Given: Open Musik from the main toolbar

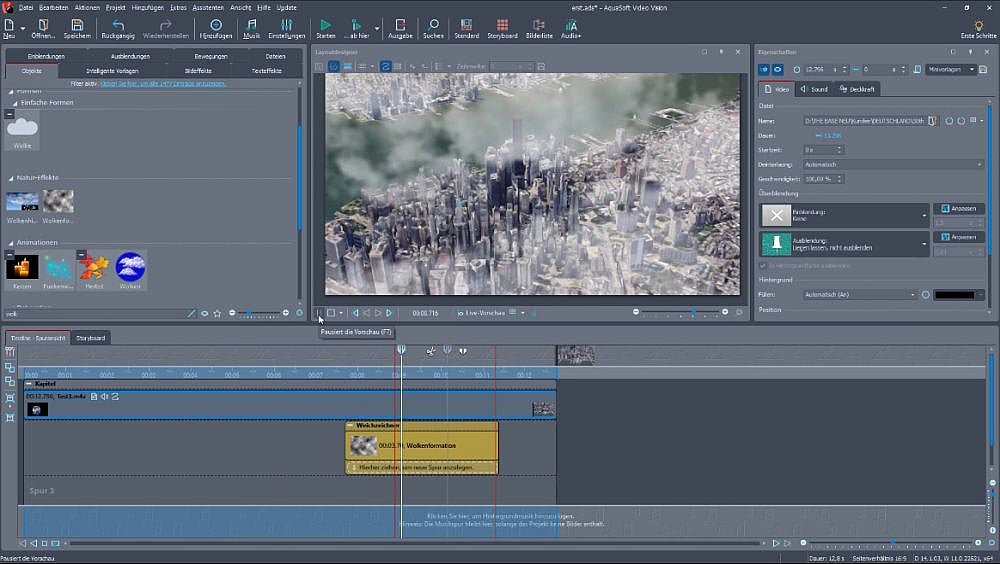Looking at the screenshot, I should [251, 26].
